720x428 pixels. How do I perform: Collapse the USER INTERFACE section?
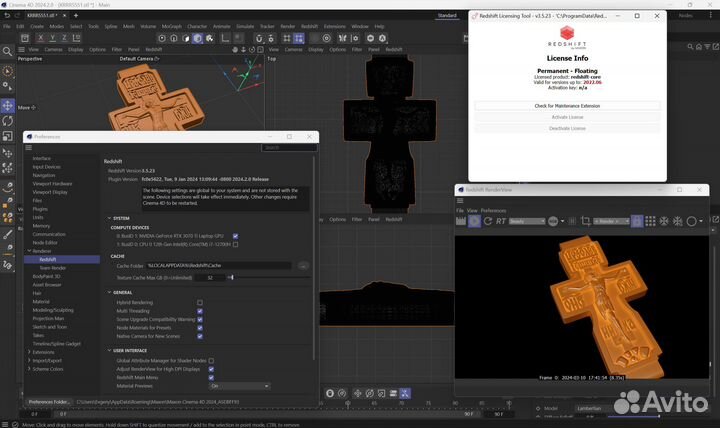(x=109, y=350)
